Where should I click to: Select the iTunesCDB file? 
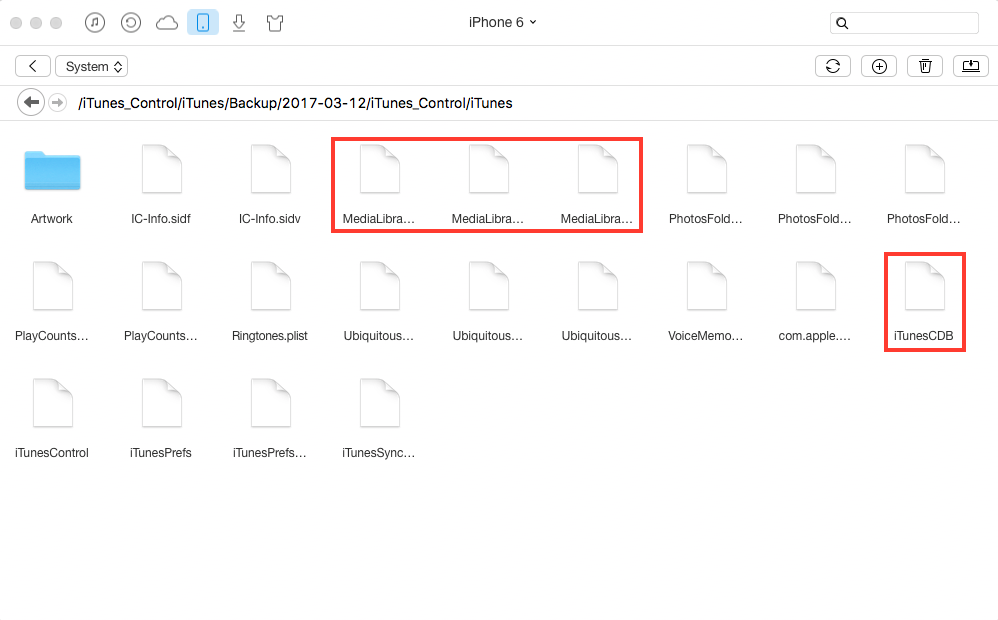pyautogui.click(x=924, y=303)
